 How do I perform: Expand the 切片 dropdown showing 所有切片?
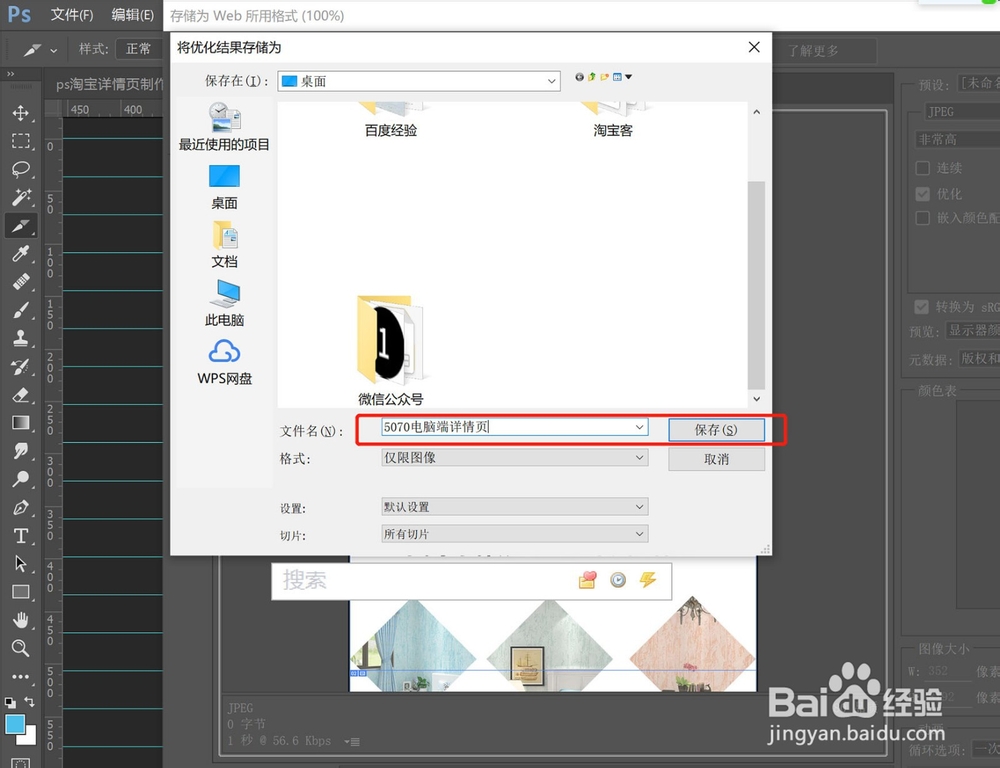pyautogui.click(x=641, y=533)
